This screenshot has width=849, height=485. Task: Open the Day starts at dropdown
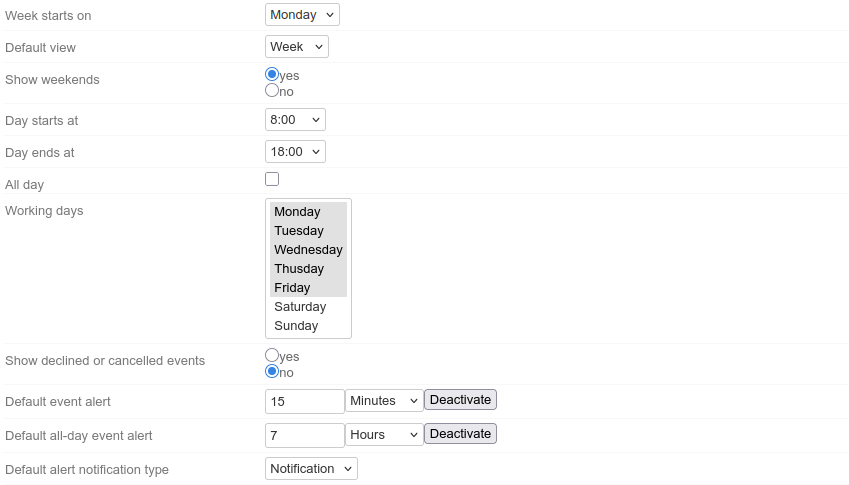point(295,120)
